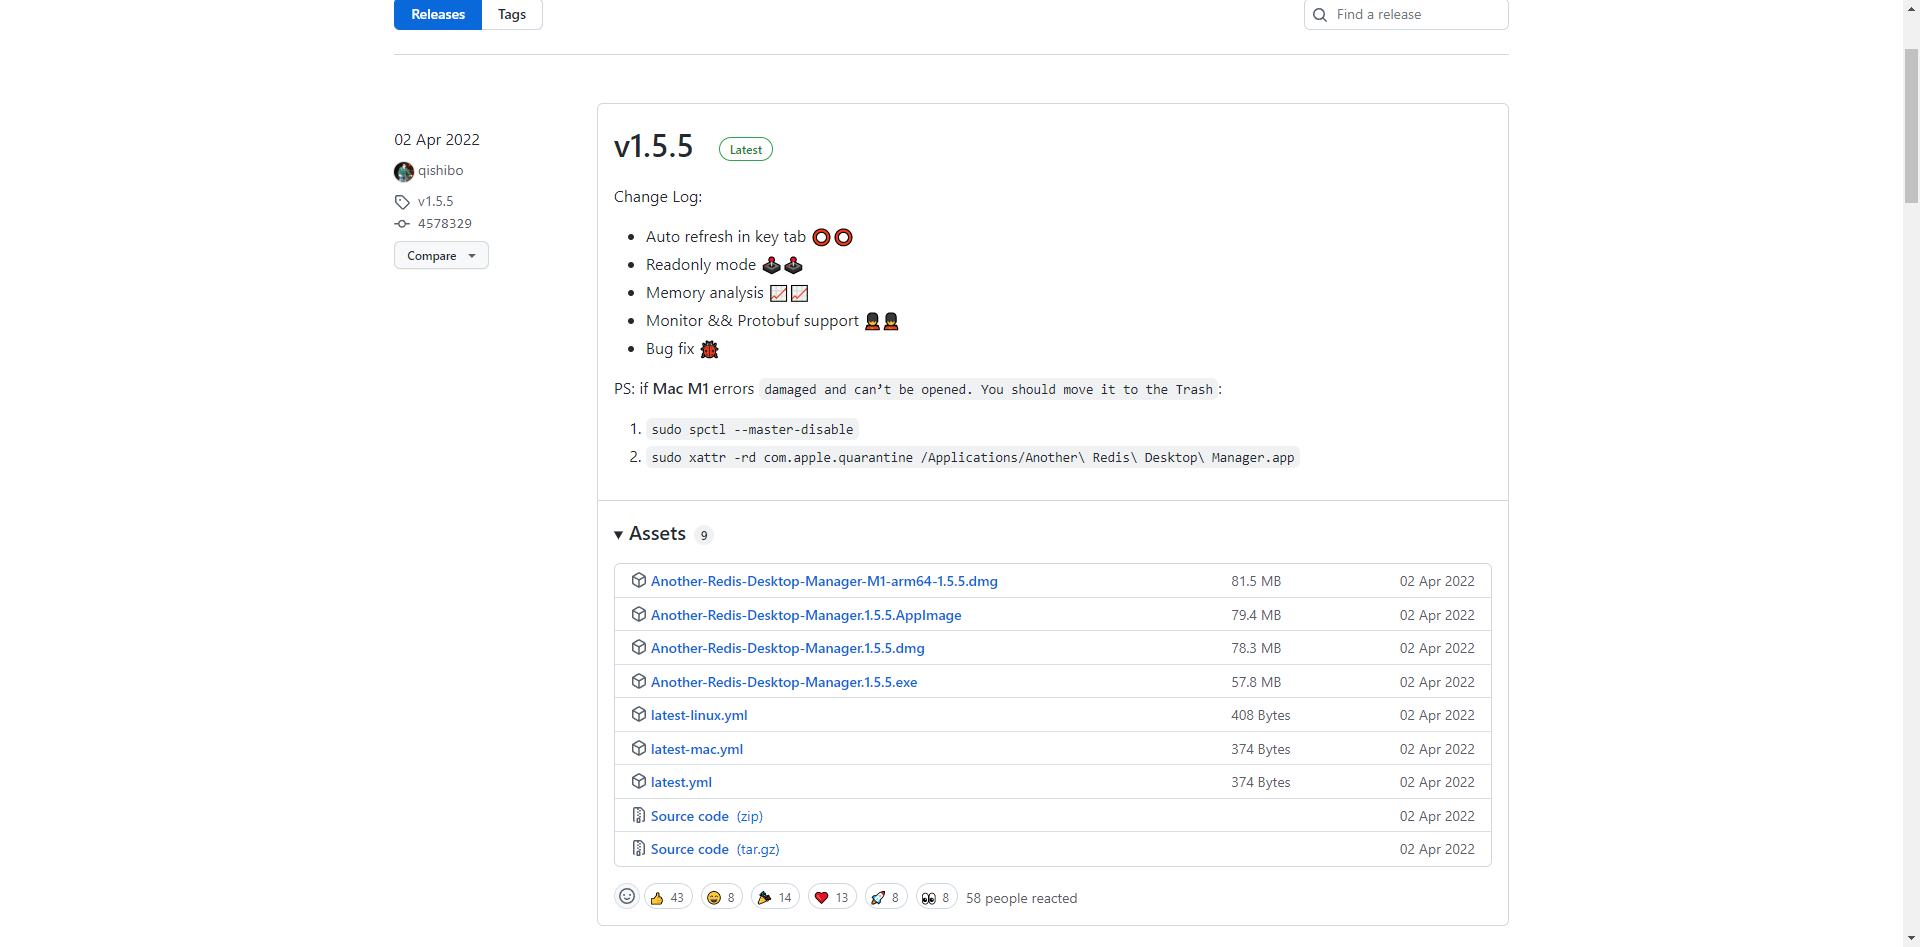Toggle the rocket reaction

[x=885, y=898]
